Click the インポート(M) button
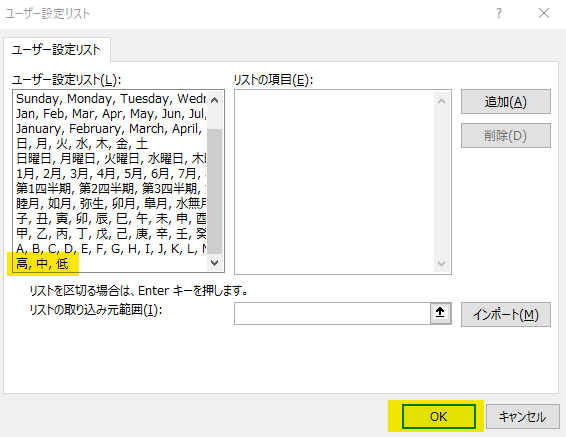Screen dimensions: 566x437 (506, 315)
